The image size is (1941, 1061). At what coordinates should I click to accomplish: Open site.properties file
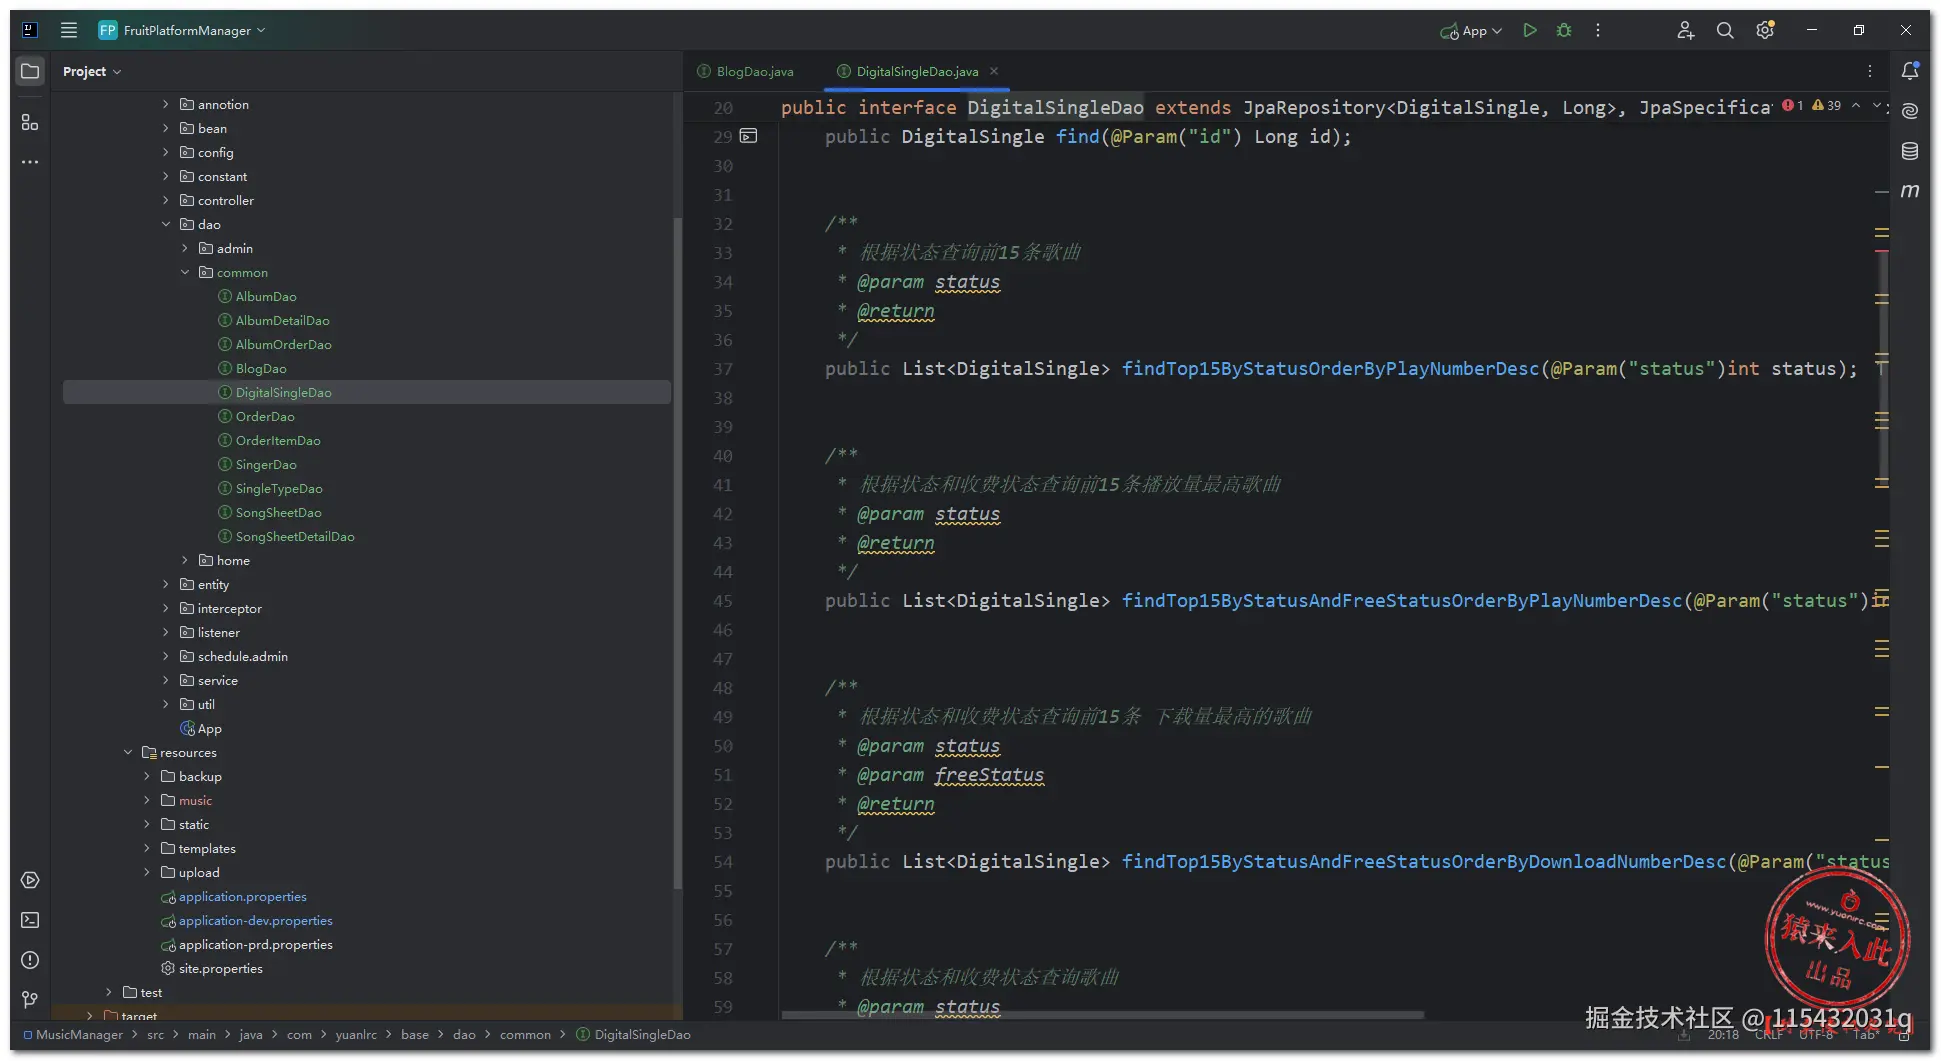(220, 968)
